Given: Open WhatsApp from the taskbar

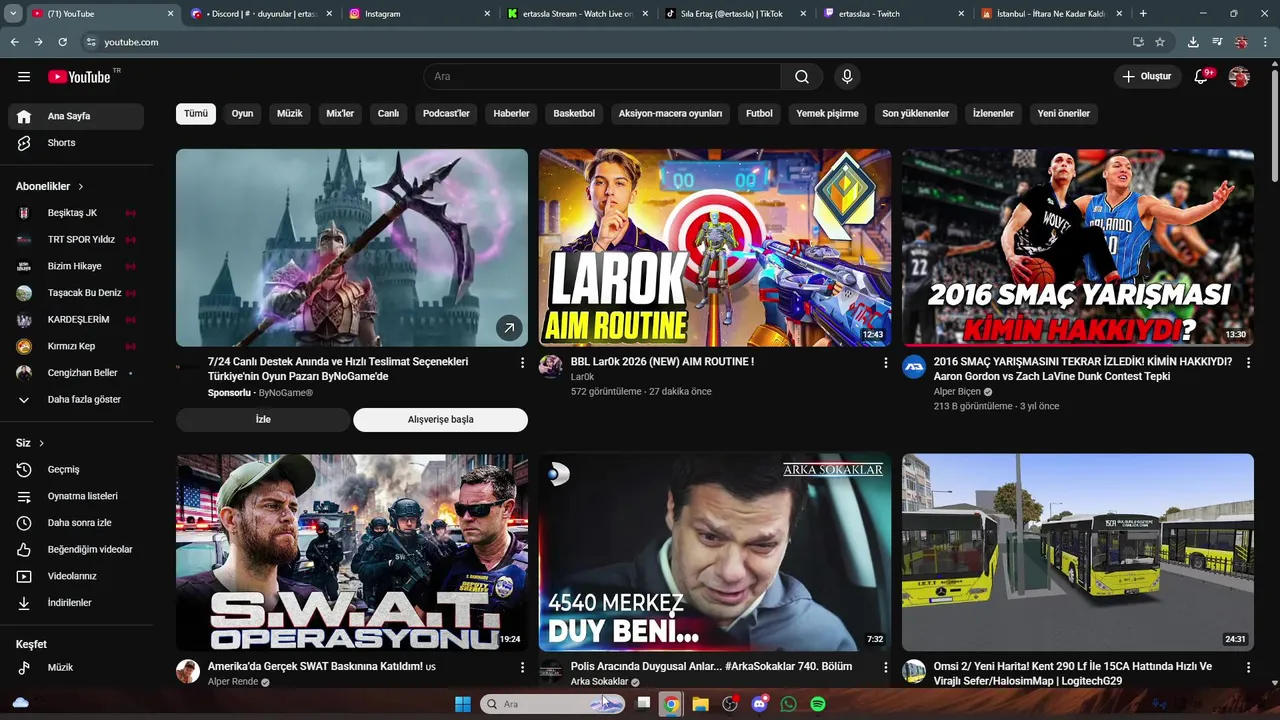Looking at the screenshot, I should [x=789, y=704].
